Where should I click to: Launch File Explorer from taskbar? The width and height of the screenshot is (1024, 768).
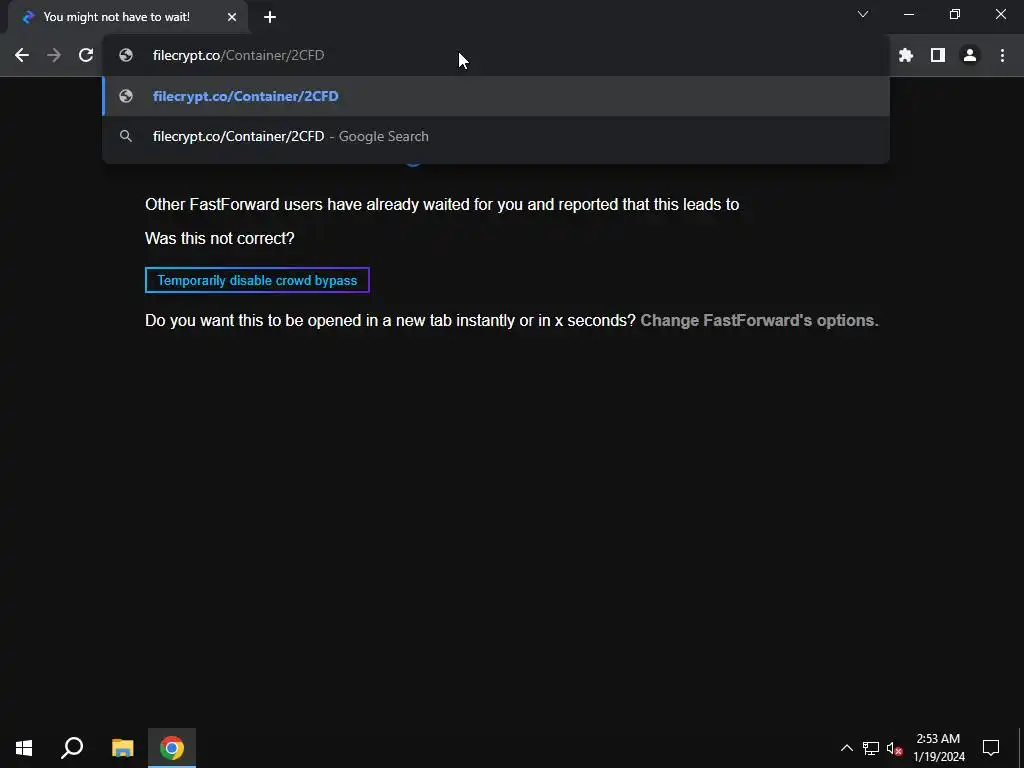click(x=122, y=748)
